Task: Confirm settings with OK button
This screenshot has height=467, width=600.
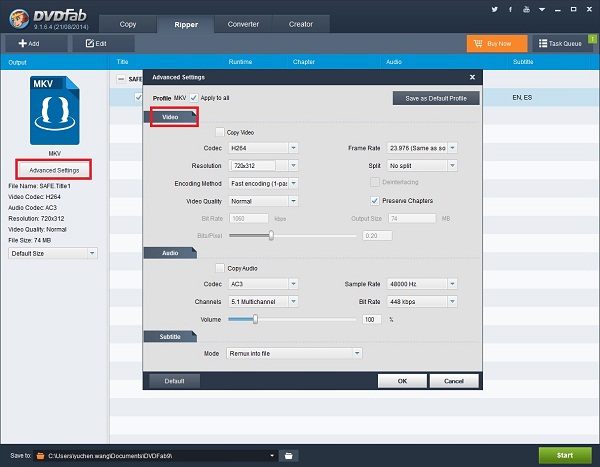Action: pos(402,381)
